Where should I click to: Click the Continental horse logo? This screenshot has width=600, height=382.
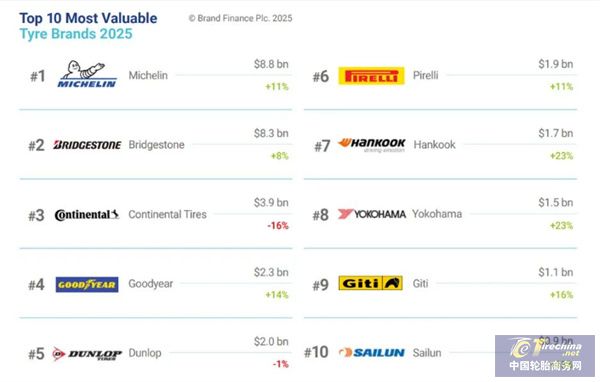87,215
